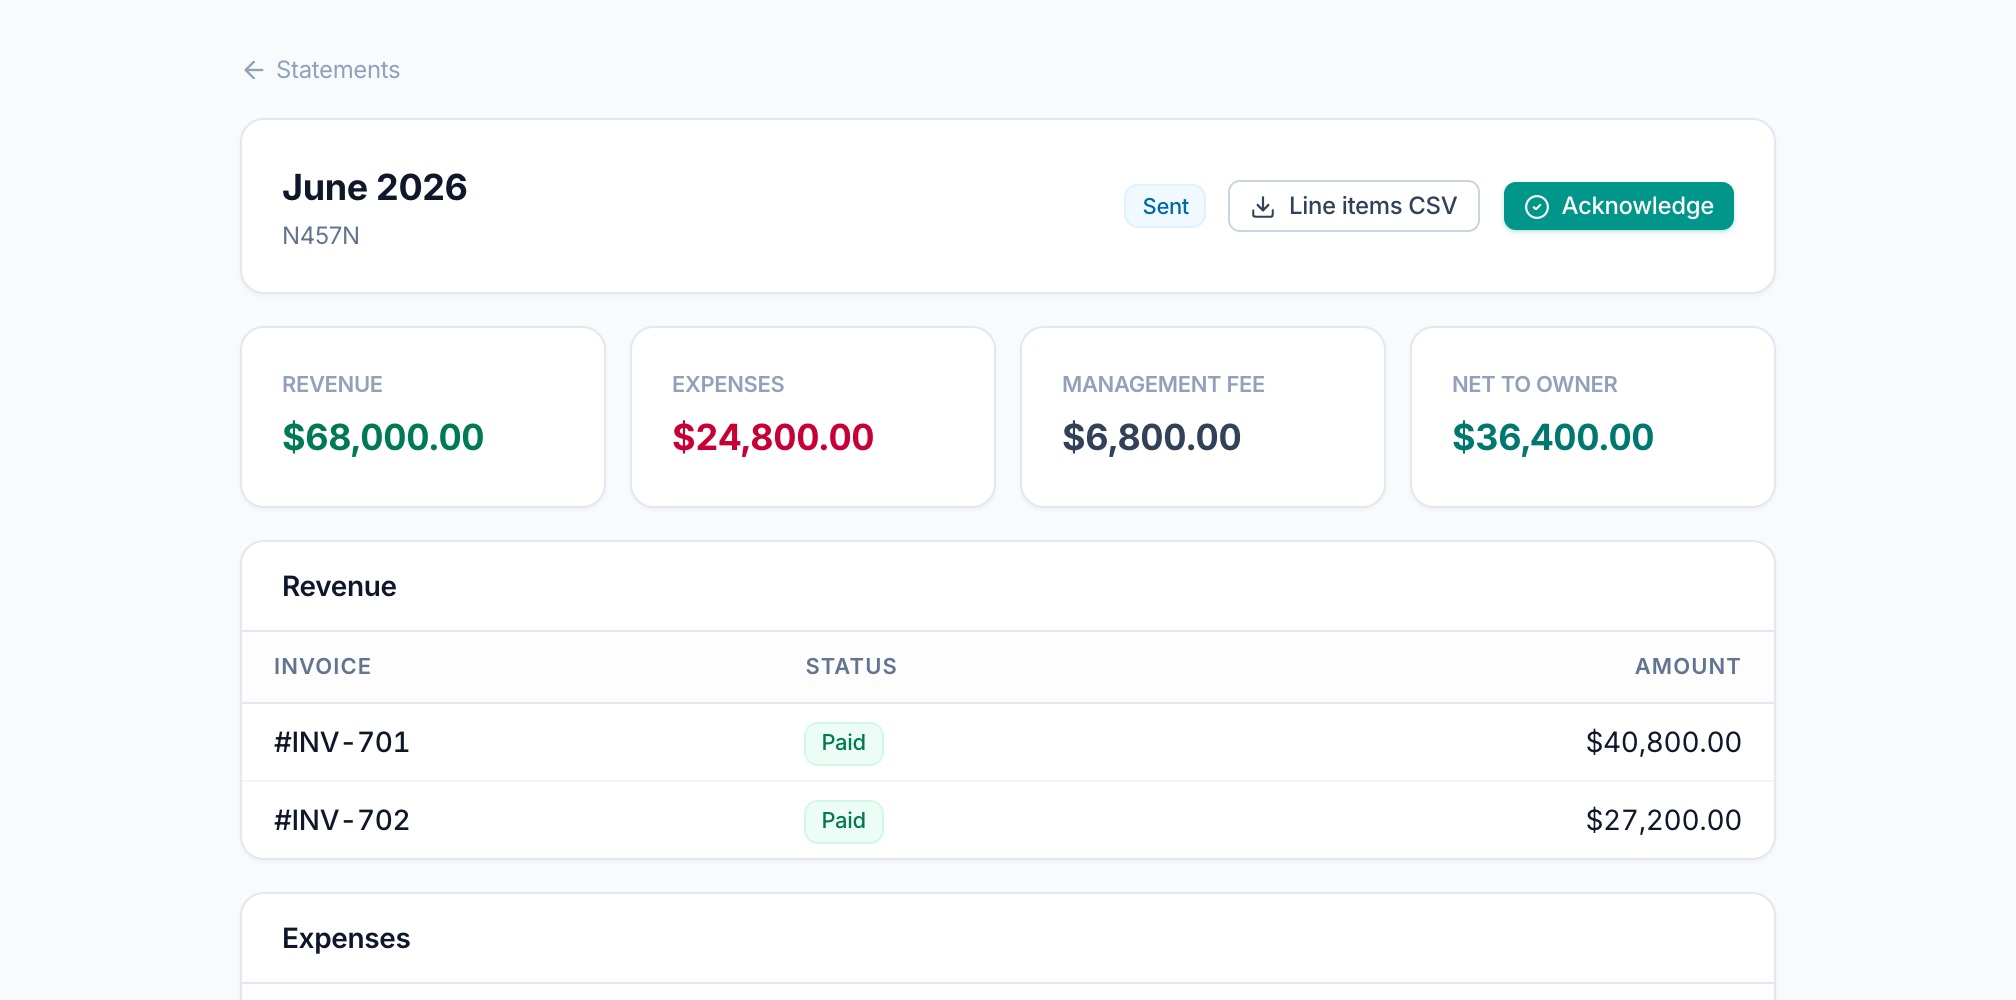Click the amount $40,800.00
This screenshot has height=1000, width=2016.
[x=1663, y=742]
